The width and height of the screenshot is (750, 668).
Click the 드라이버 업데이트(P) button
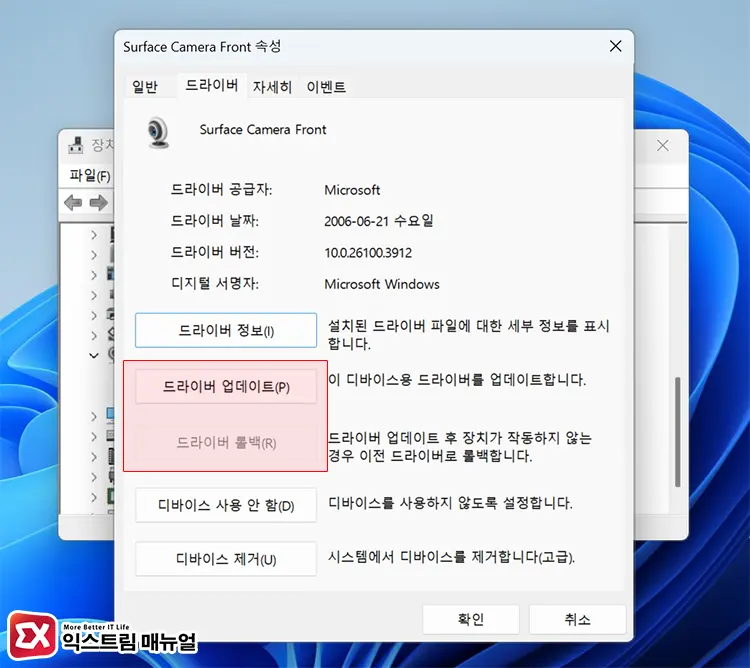click(226, 386)
